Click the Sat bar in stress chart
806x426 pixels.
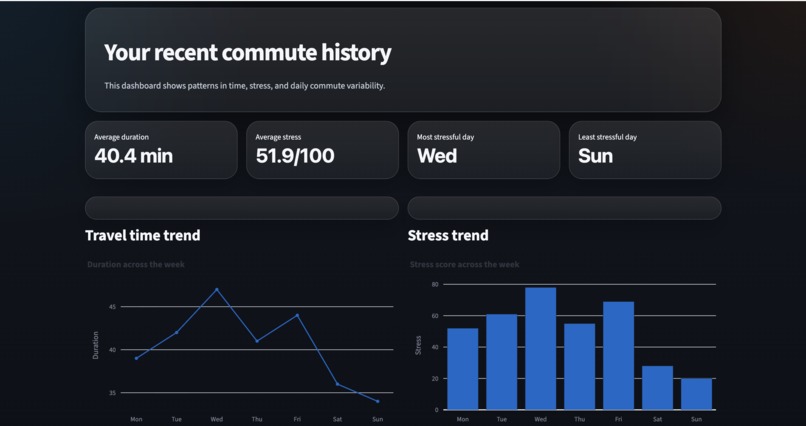coord(657,387)
